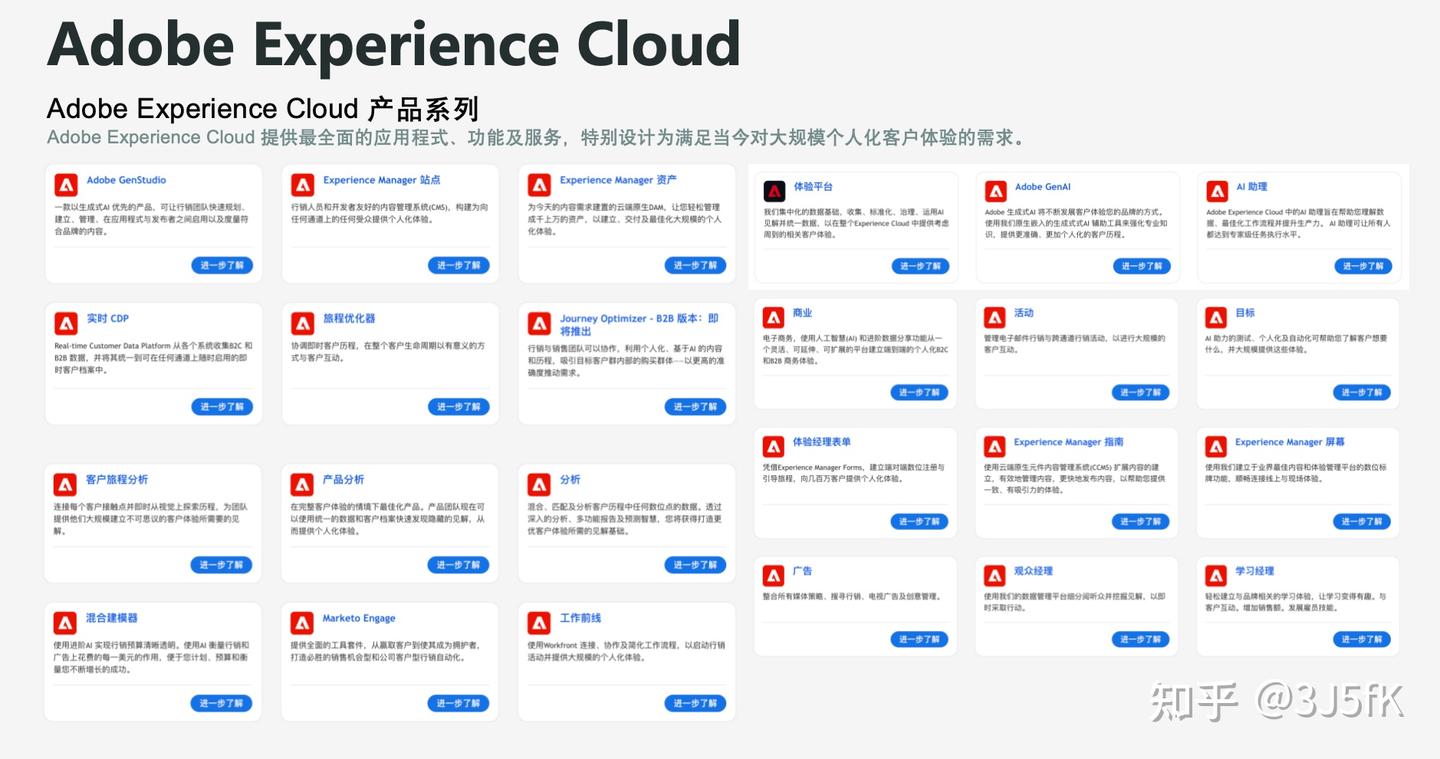Select the 广告 card Adobe icon
The width and height of the screenshot is (1440, 759).
(x=776, y=575)
